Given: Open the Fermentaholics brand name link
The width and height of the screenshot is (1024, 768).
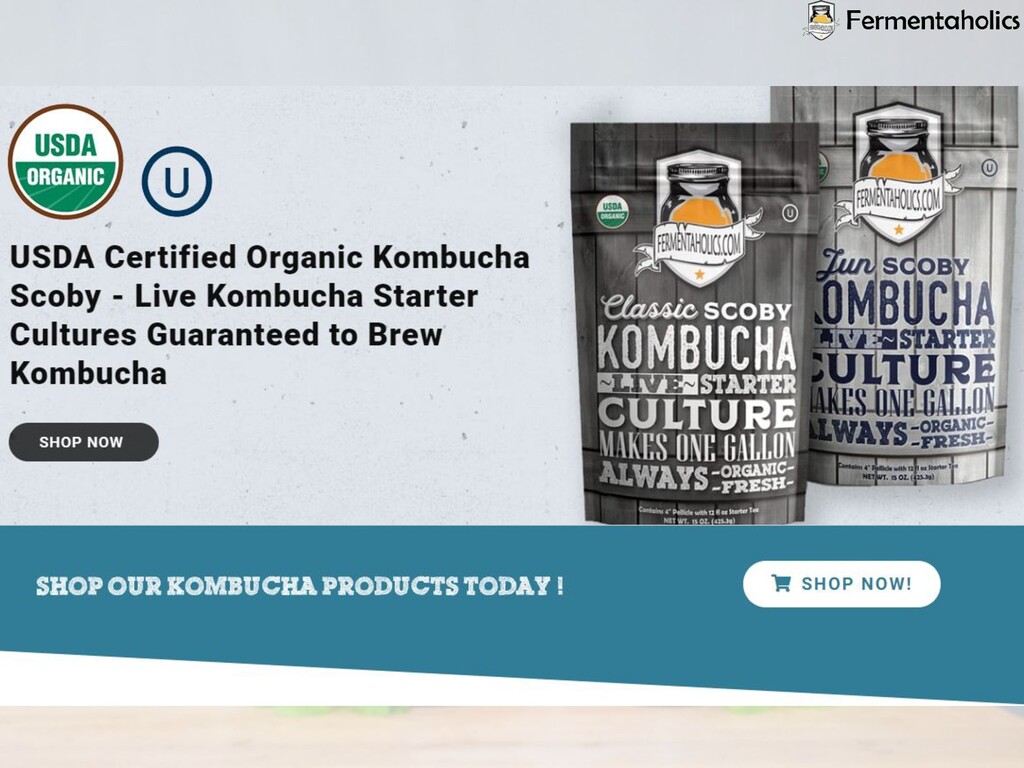Looking at the screenshot, I should (x=933, y=20).
